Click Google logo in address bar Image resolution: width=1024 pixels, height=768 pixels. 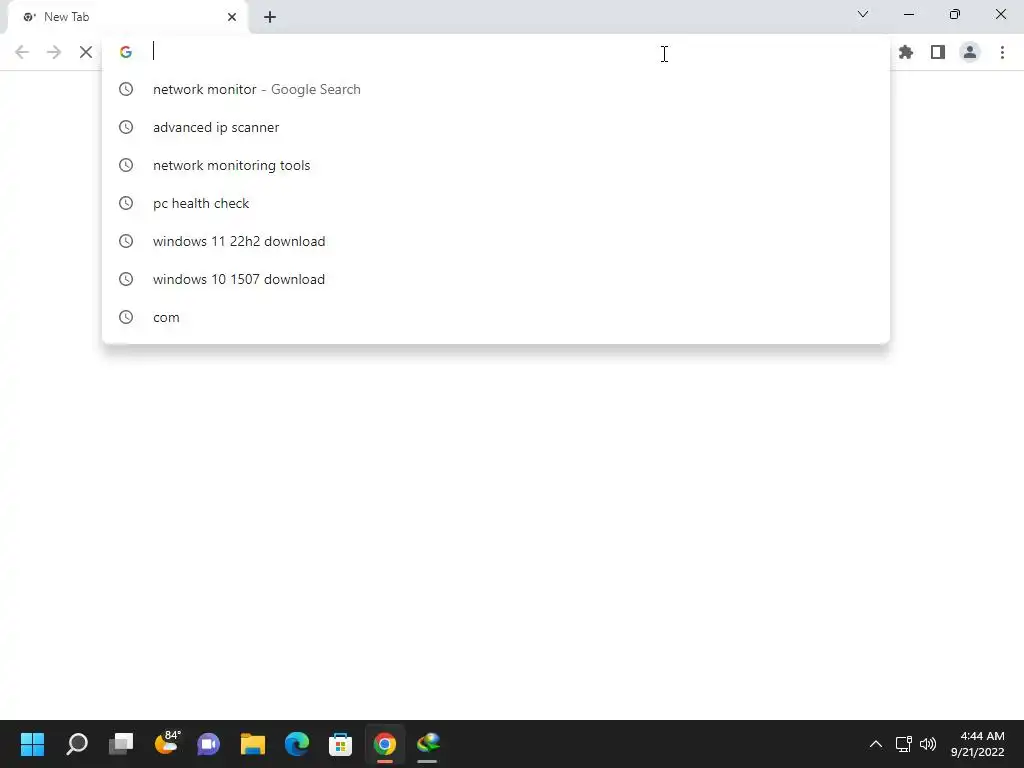(126, 52)
